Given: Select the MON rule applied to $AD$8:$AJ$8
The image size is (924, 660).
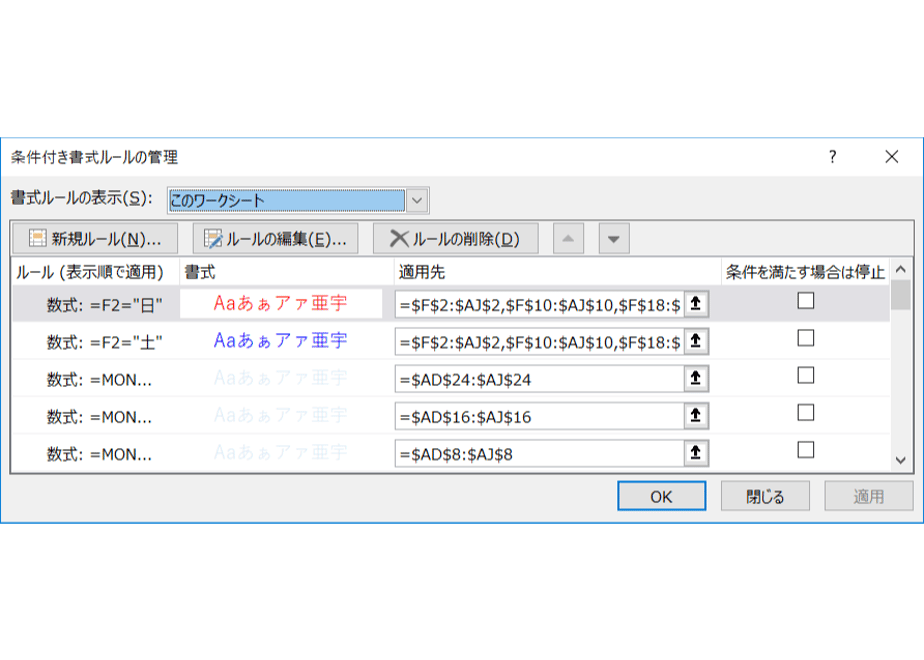Looking at the screenshot, I should (99, 454).
